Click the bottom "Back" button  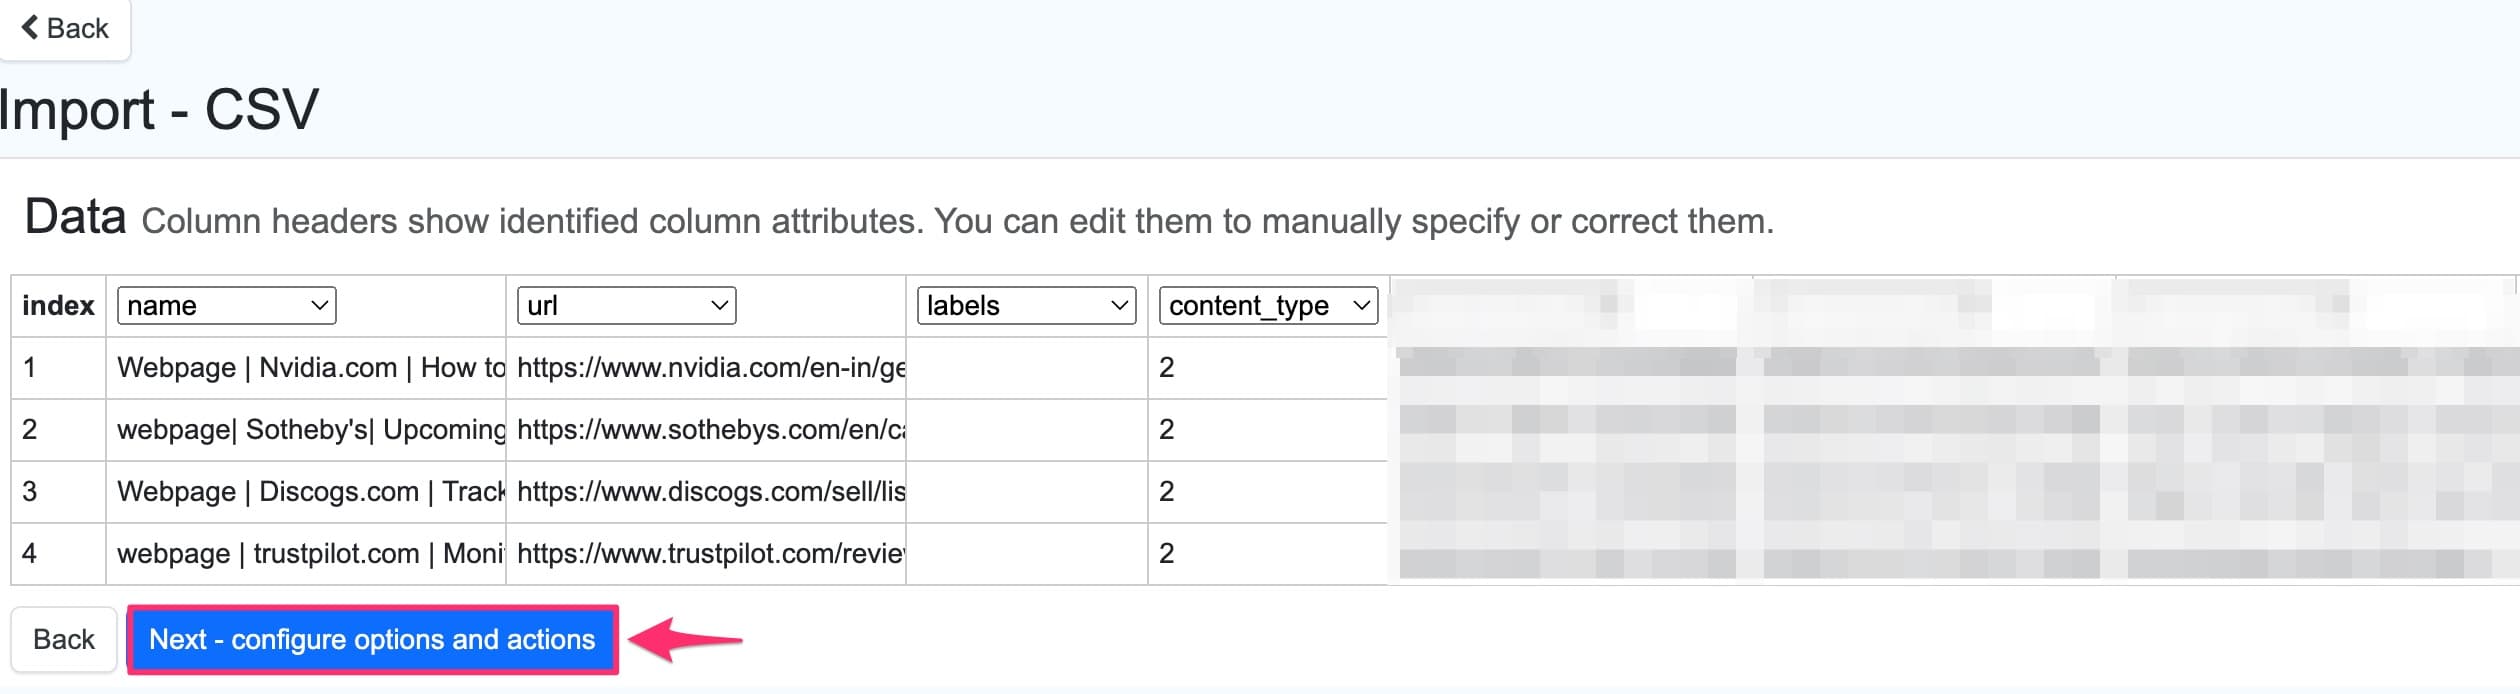64,639
